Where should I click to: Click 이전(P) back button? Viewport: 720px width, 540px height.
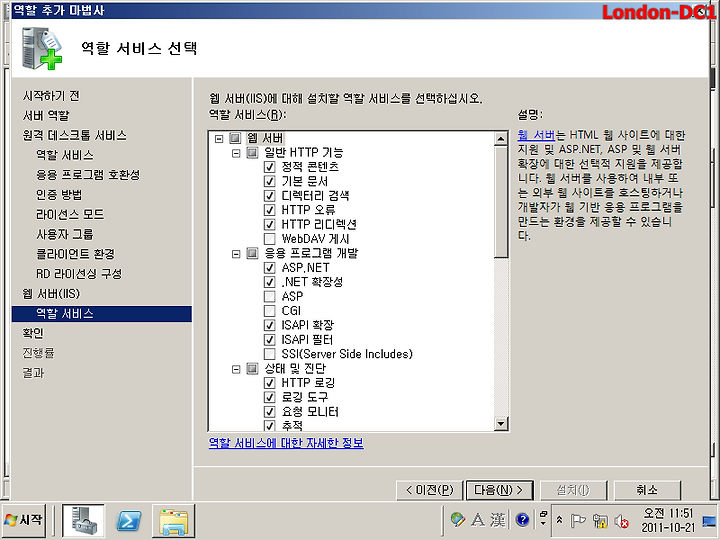tap(430, 490)
